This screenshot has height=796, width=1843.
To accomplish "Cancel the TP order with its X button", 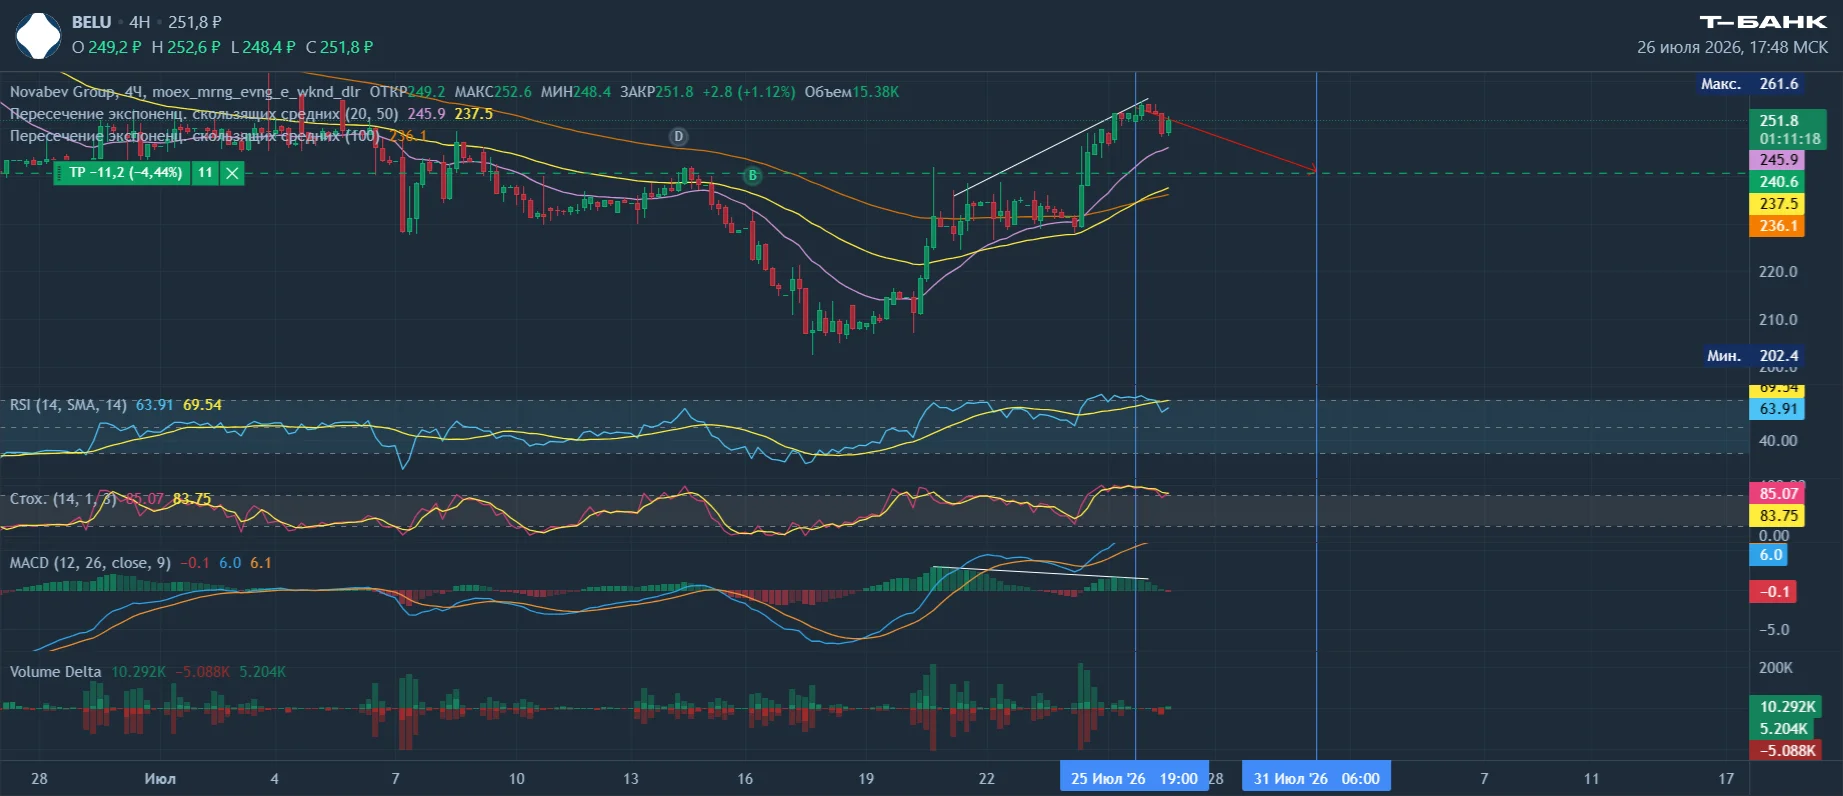I will pos(232,173).
